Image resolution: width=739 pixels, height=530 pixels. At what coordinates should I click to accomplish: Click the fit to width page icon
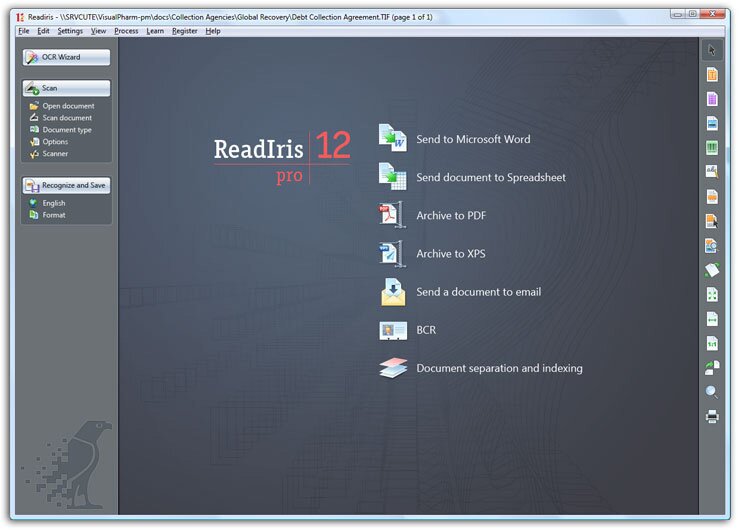tap(712, 319)
